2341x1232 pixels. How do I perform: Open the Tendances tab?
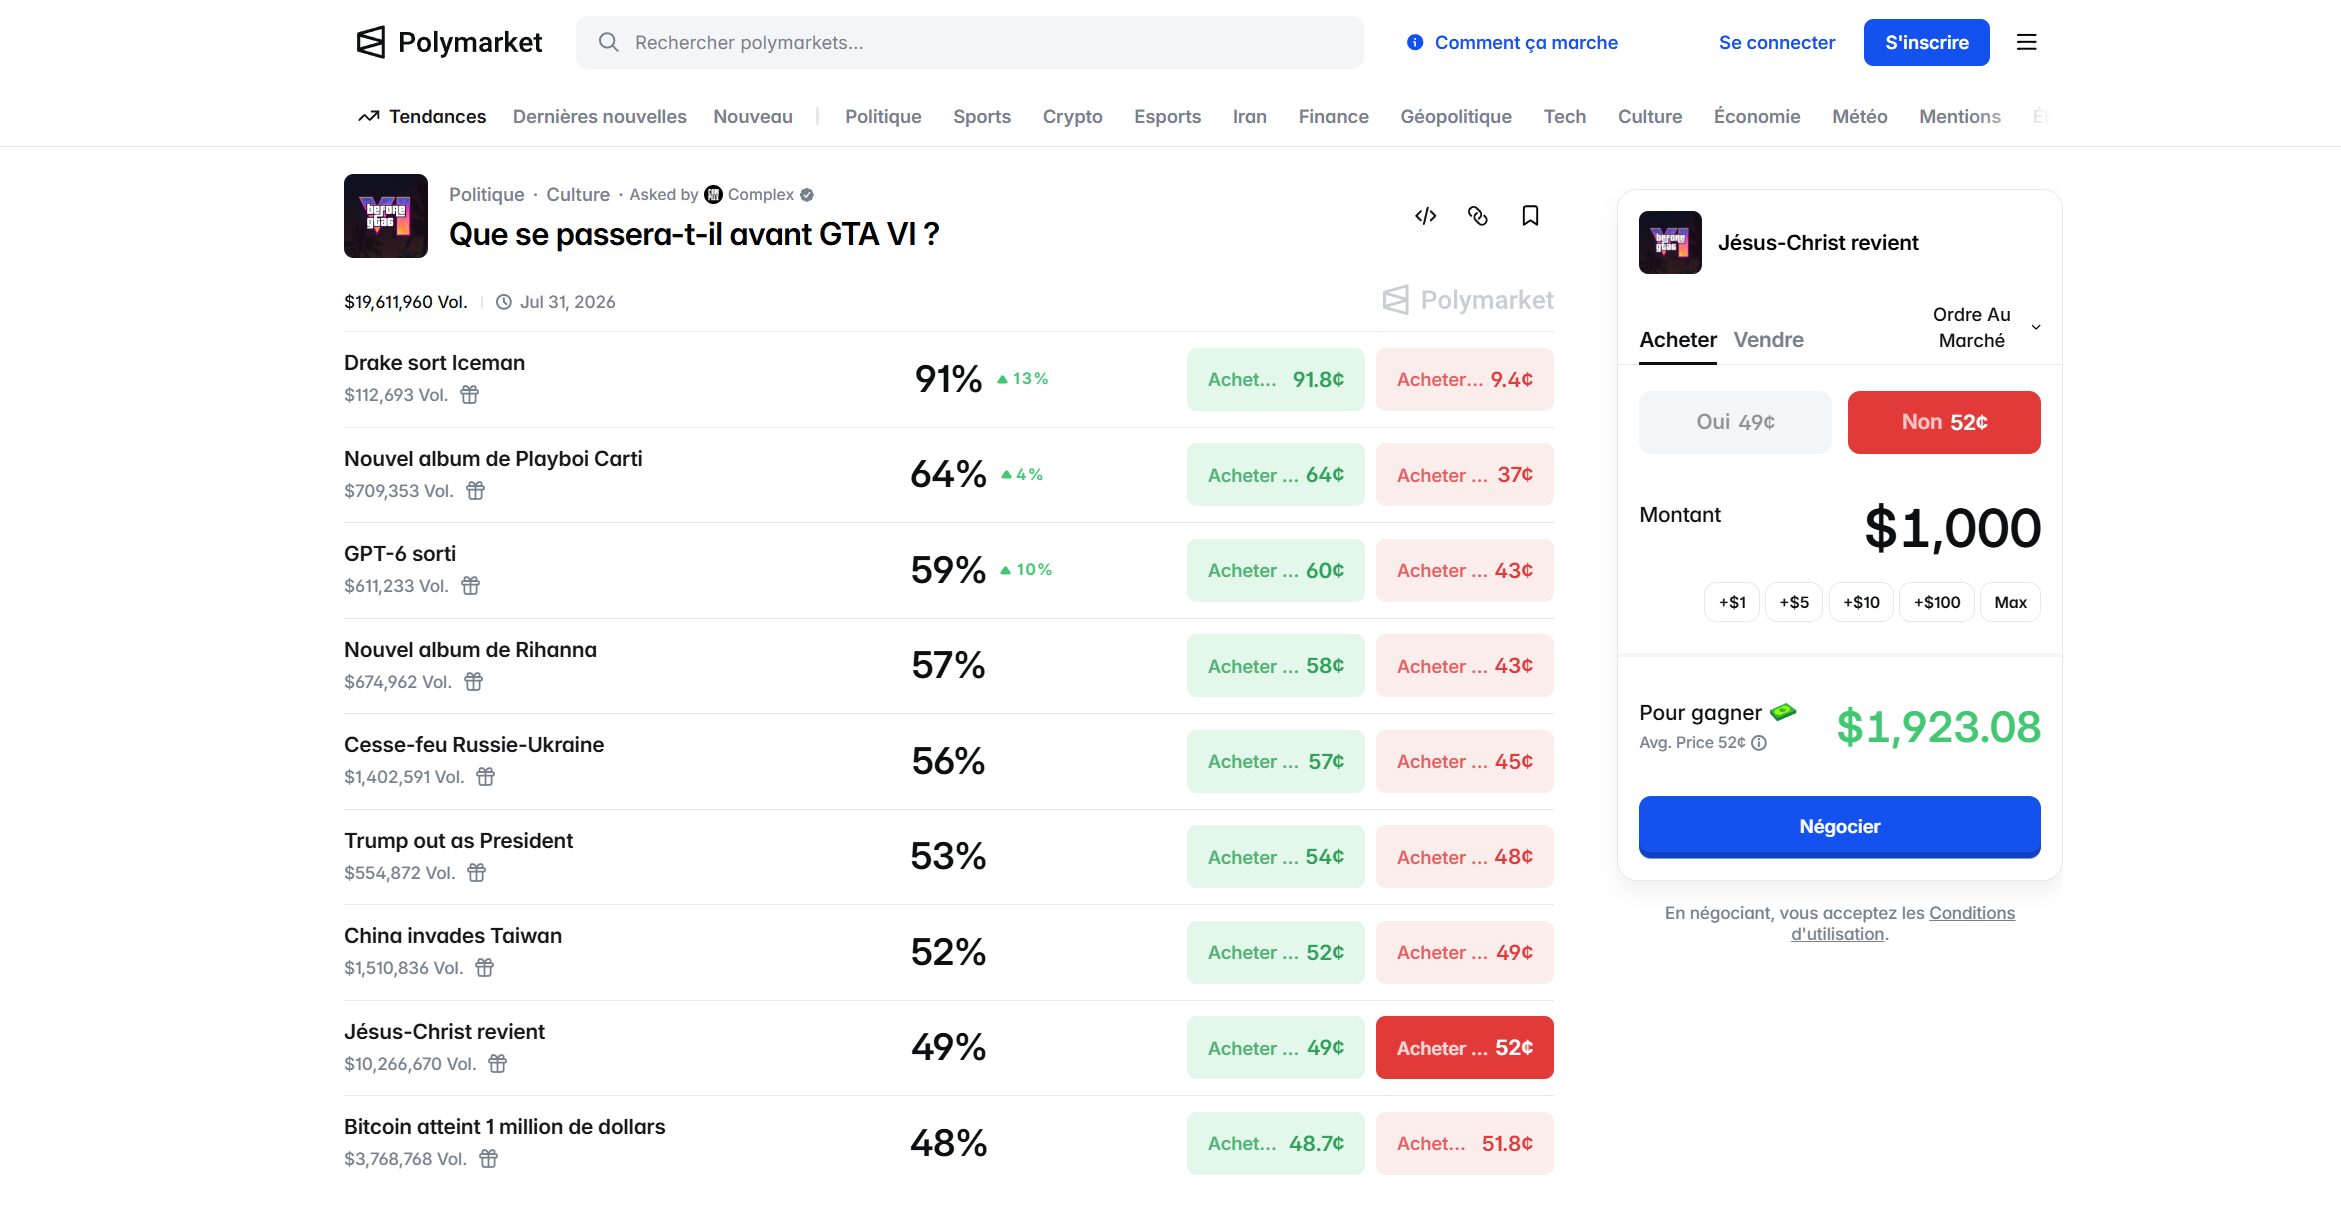(x=422, y=117)
